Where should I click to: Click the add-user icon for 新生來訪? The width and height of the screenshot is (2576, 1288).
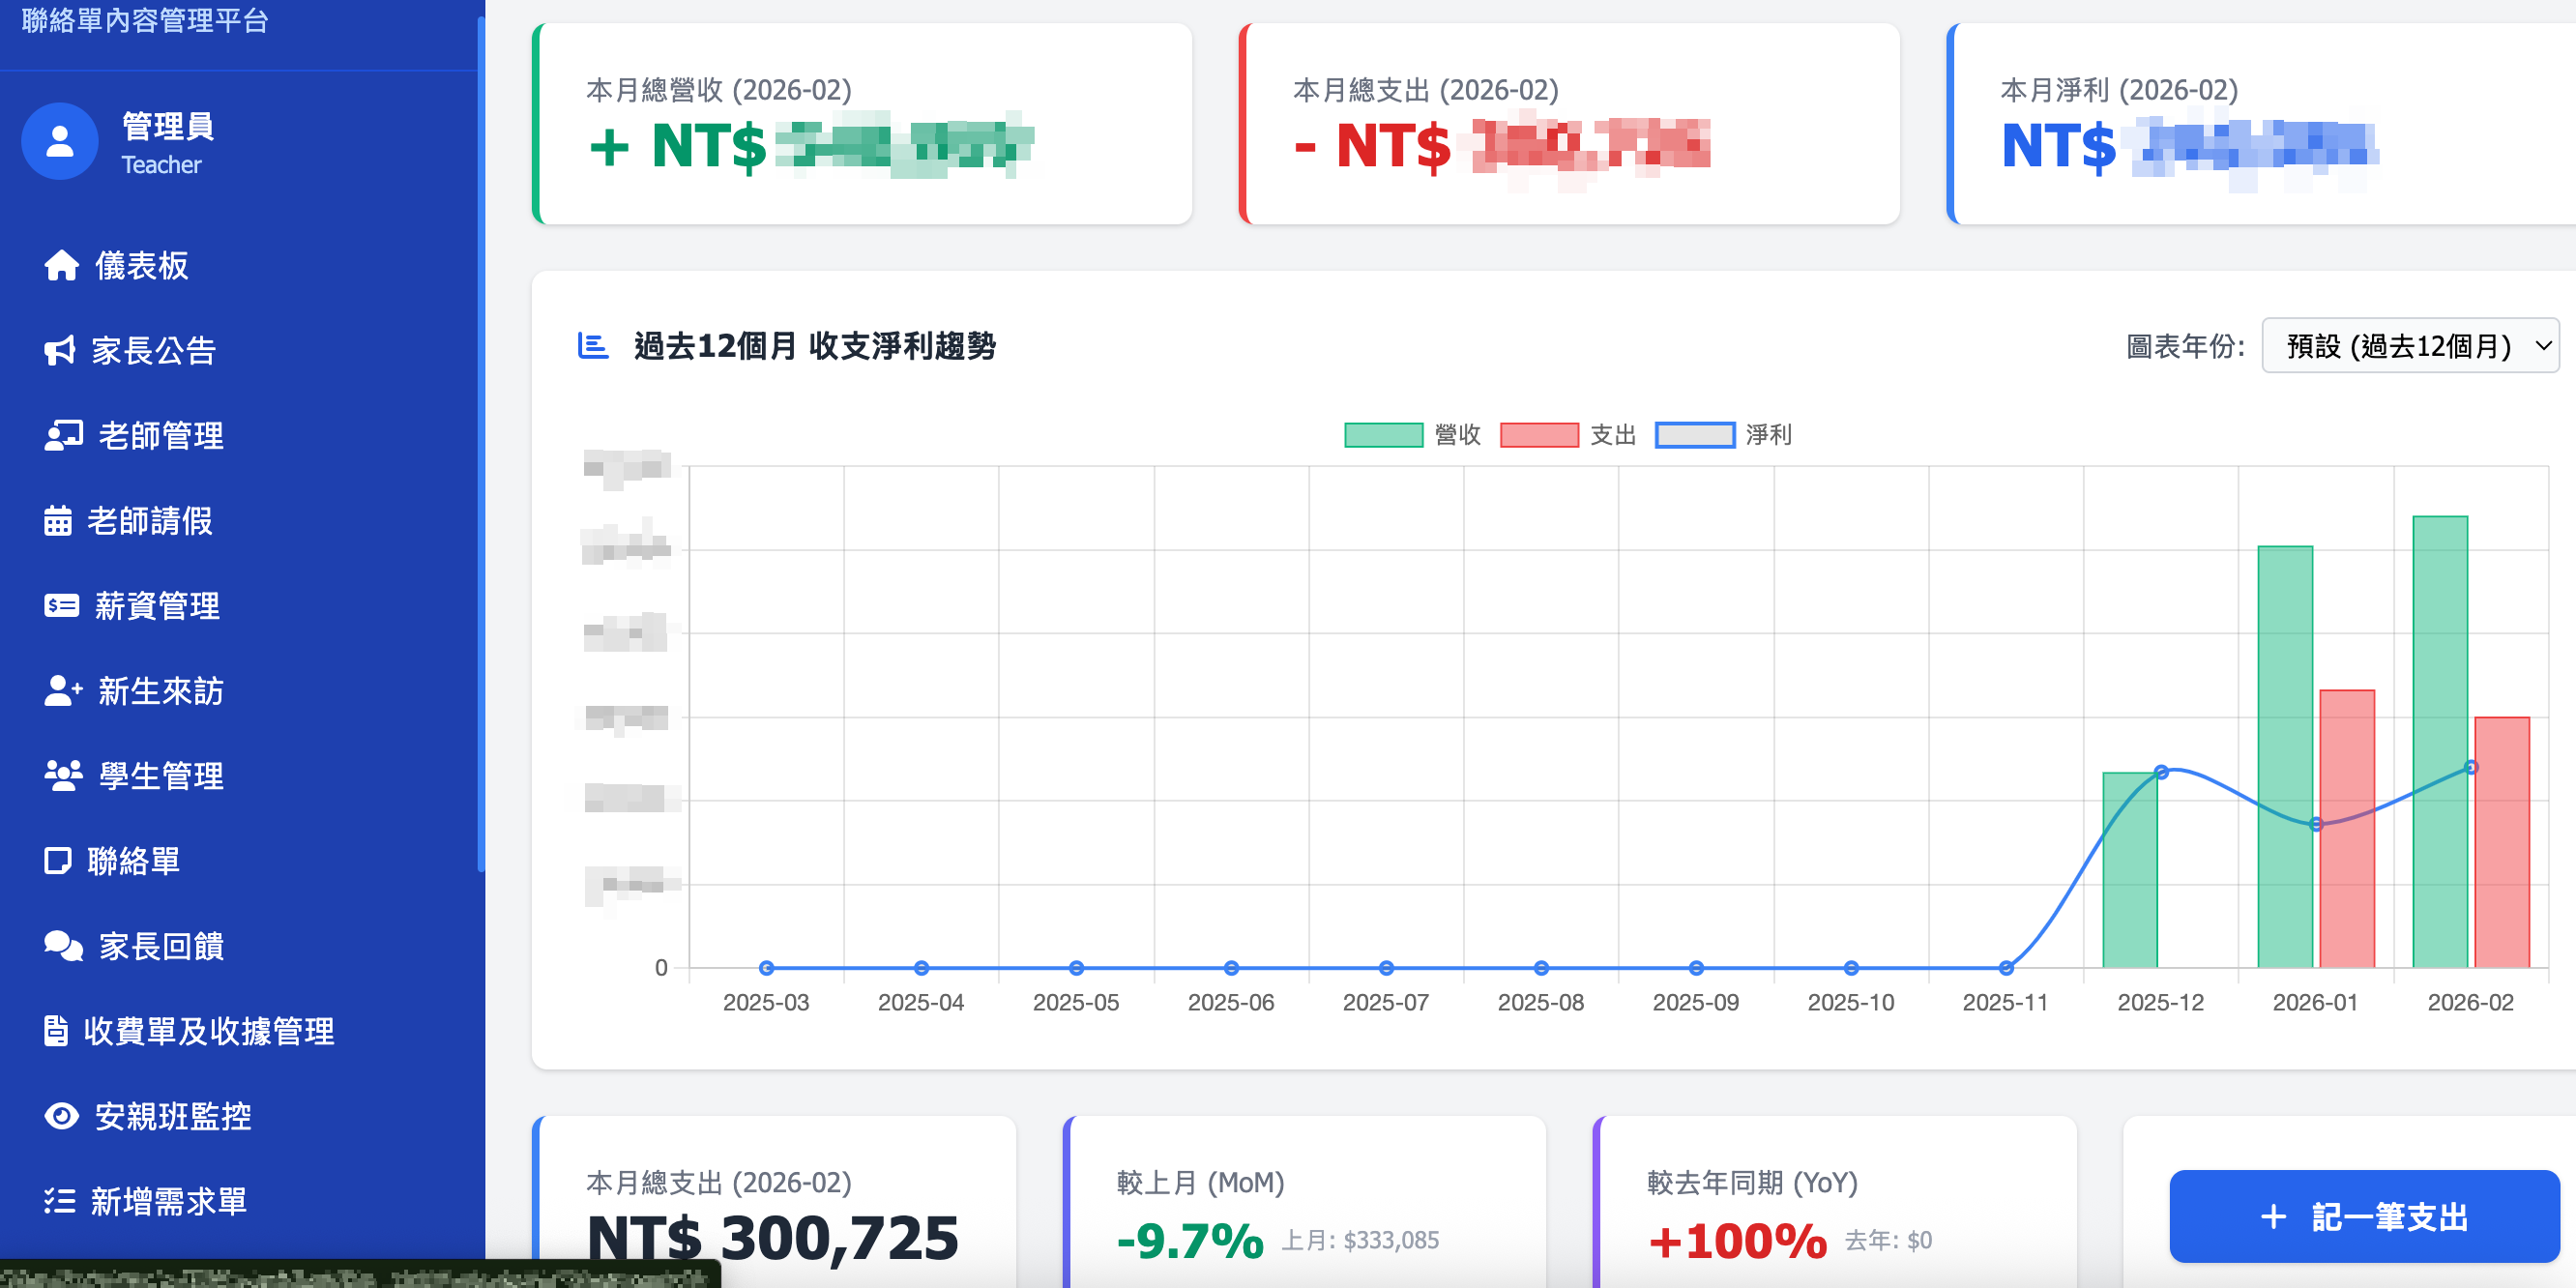click(x=63, y=690)
